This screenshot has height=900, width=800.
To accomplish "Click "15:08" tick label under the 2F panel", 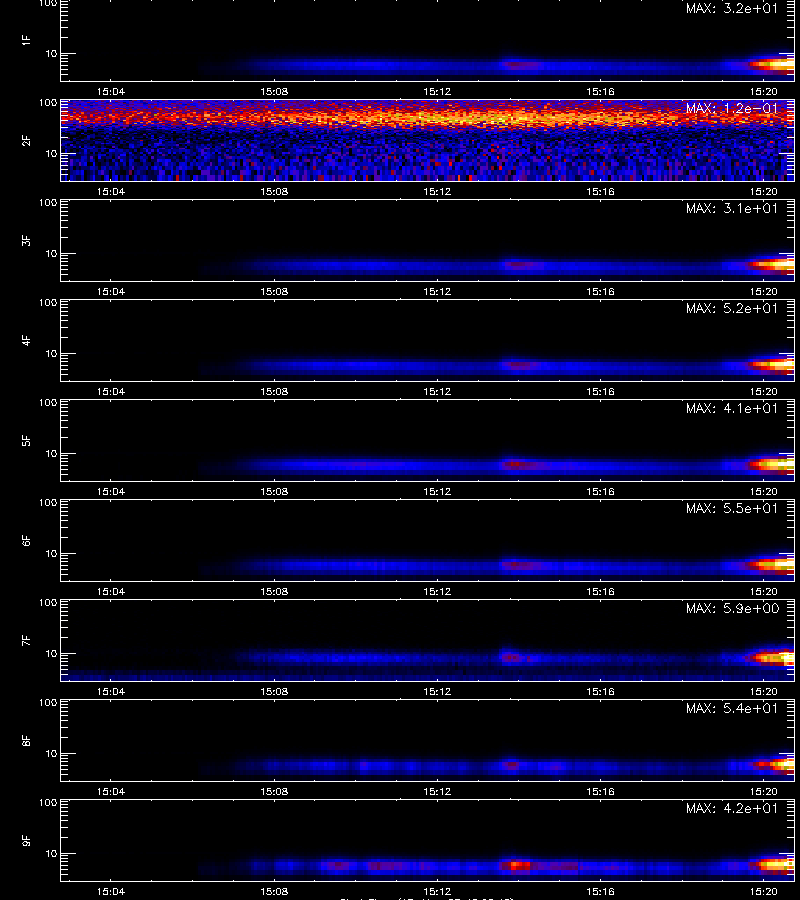I will click(x=274, y=191).
